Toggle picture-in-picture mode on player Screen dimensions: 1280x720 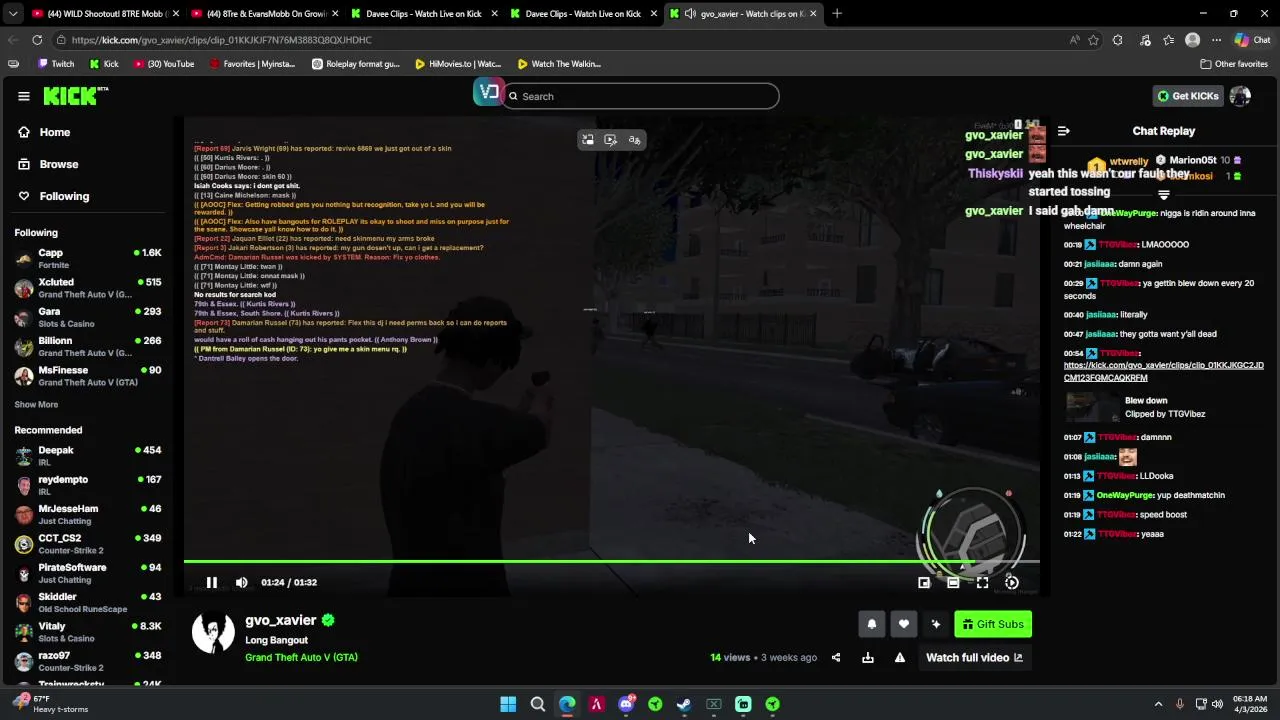coord(924,582)
